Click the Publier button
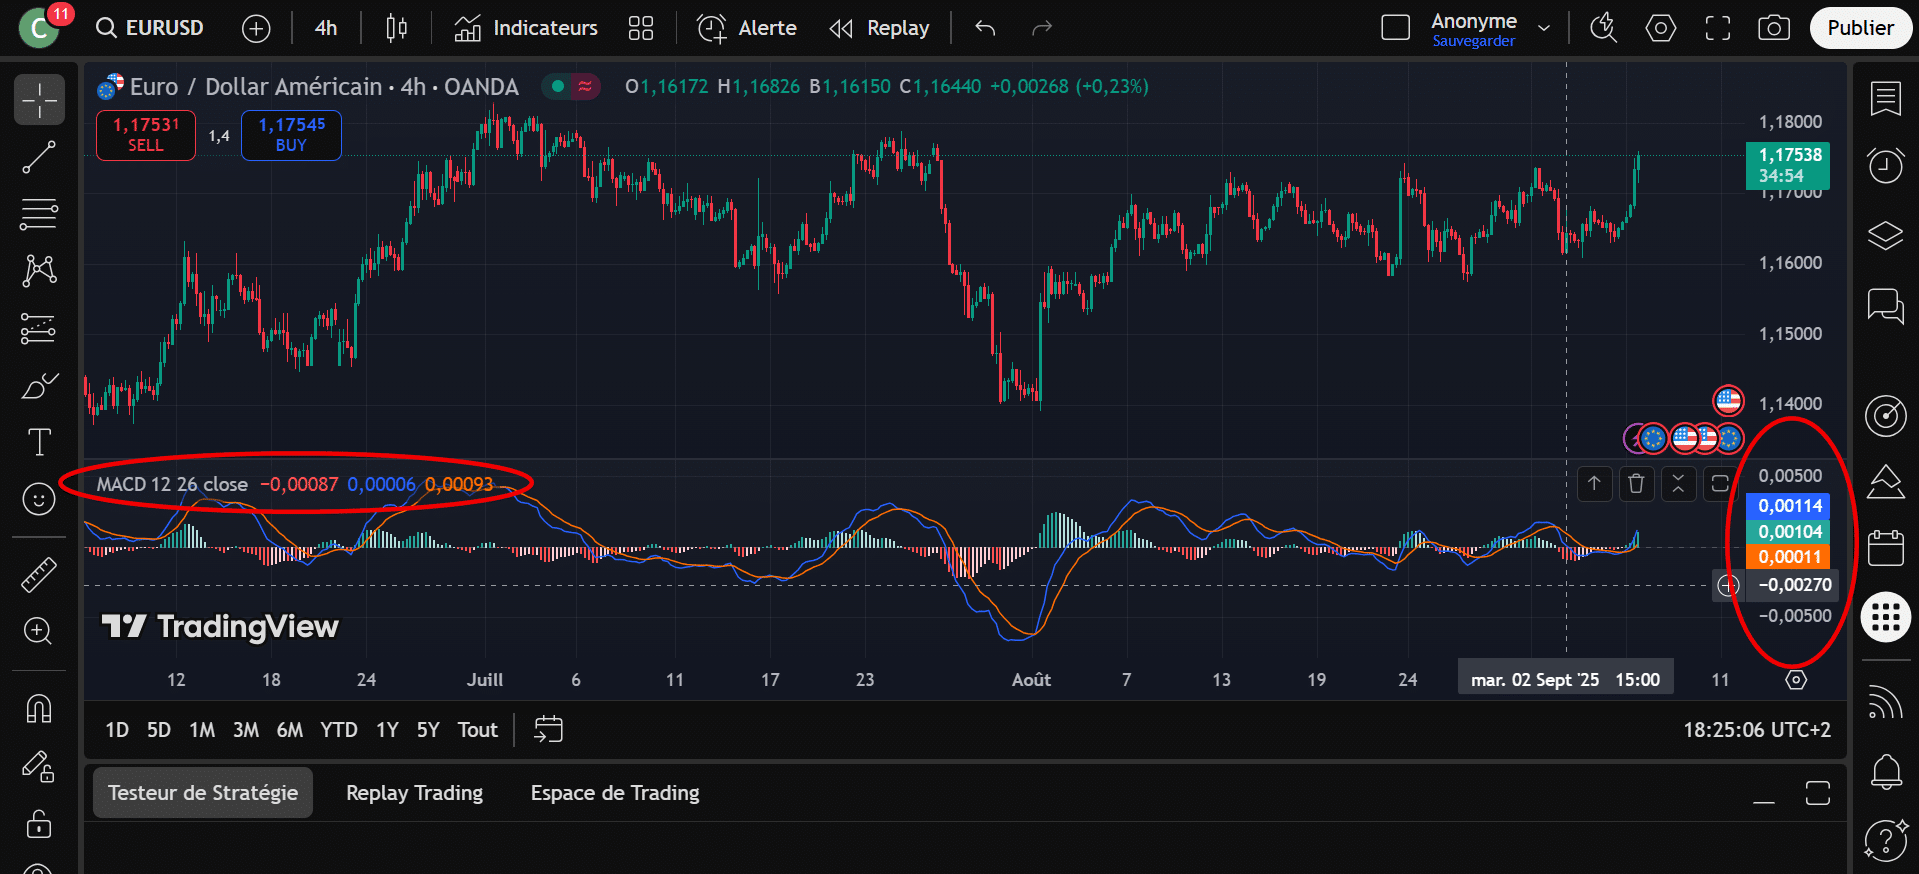1919x874 pixels. tap(1860, 28)
